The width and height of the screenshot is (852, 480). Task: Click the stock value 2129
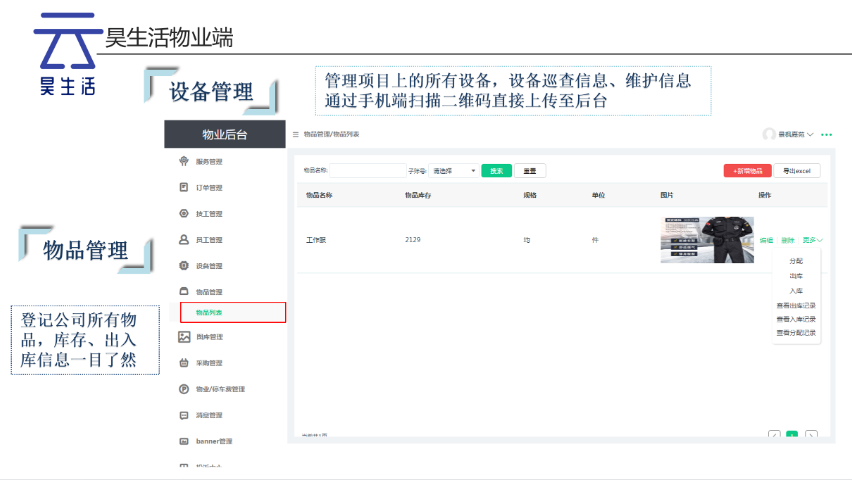[x=412, y=240]
